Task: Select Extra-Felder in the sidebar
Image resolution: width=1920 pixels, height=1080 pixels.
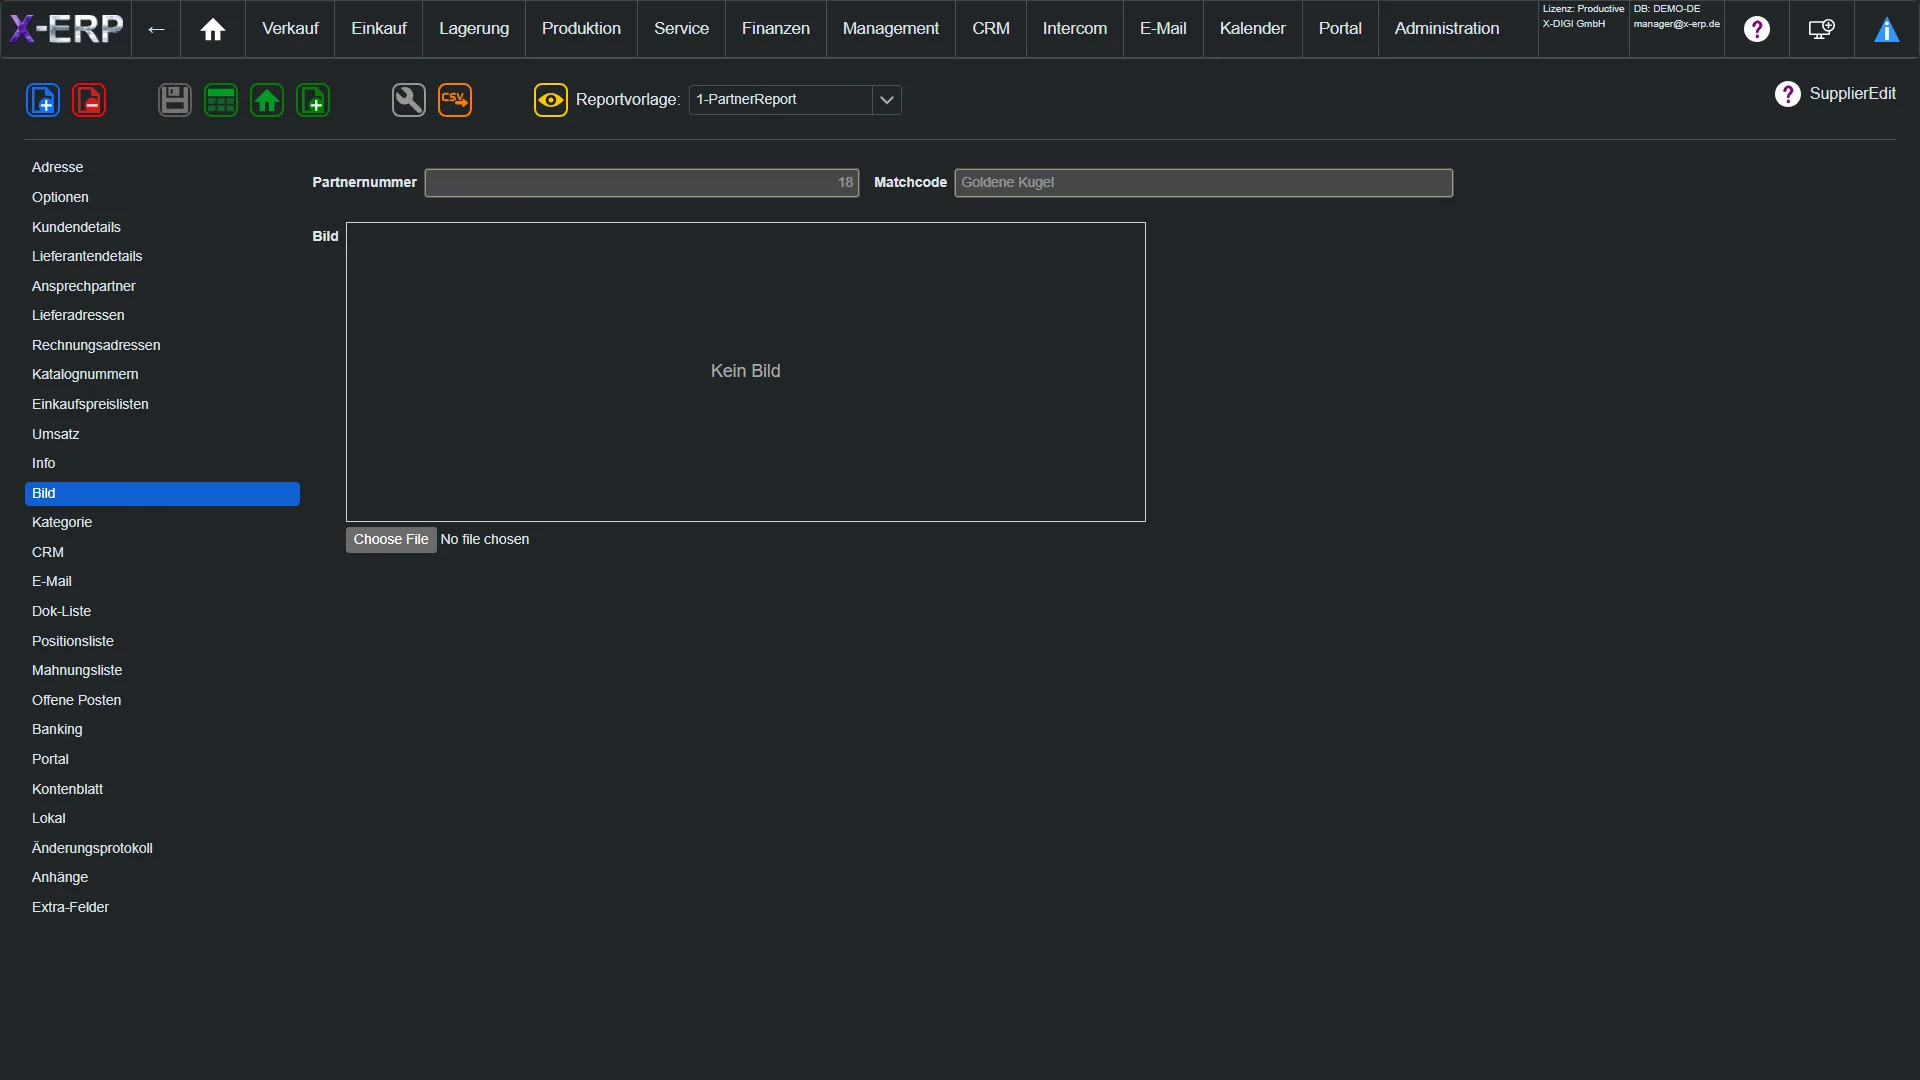Action: click(x=162, y=908)
